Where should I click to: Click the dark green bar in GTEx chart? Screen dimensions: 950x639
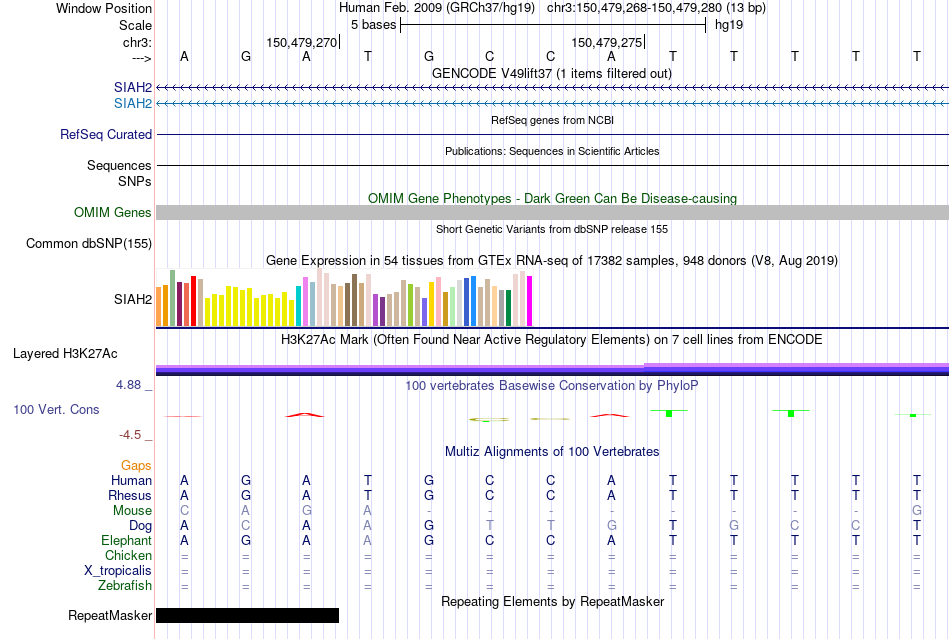(508, 308)
